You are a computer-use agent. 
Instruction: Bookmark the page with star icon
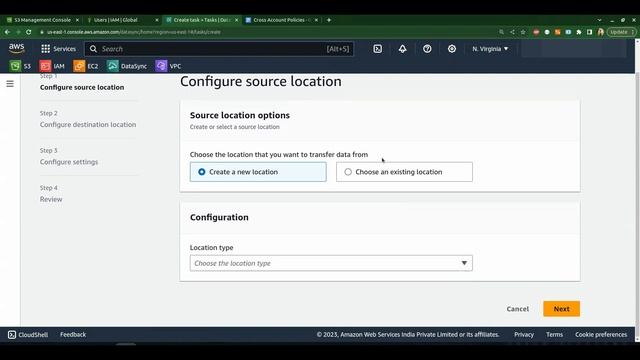[523, 32]
